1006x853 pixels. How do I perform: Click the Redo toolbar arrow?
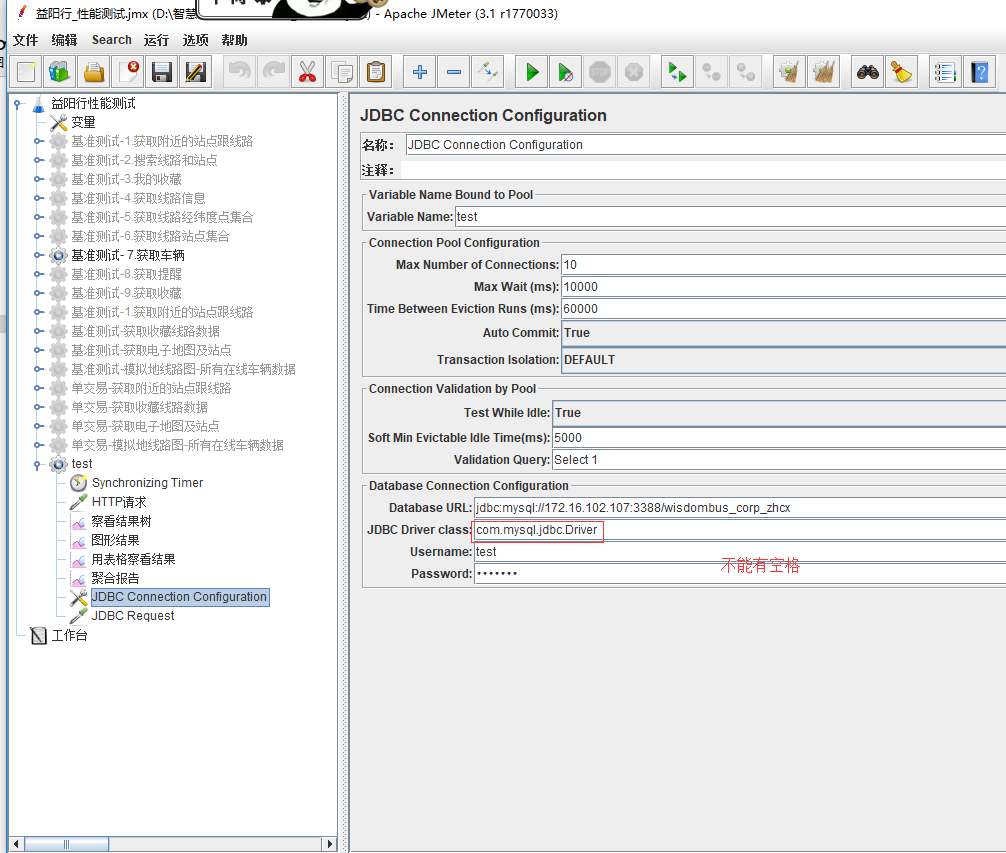(x=274, y=72)
